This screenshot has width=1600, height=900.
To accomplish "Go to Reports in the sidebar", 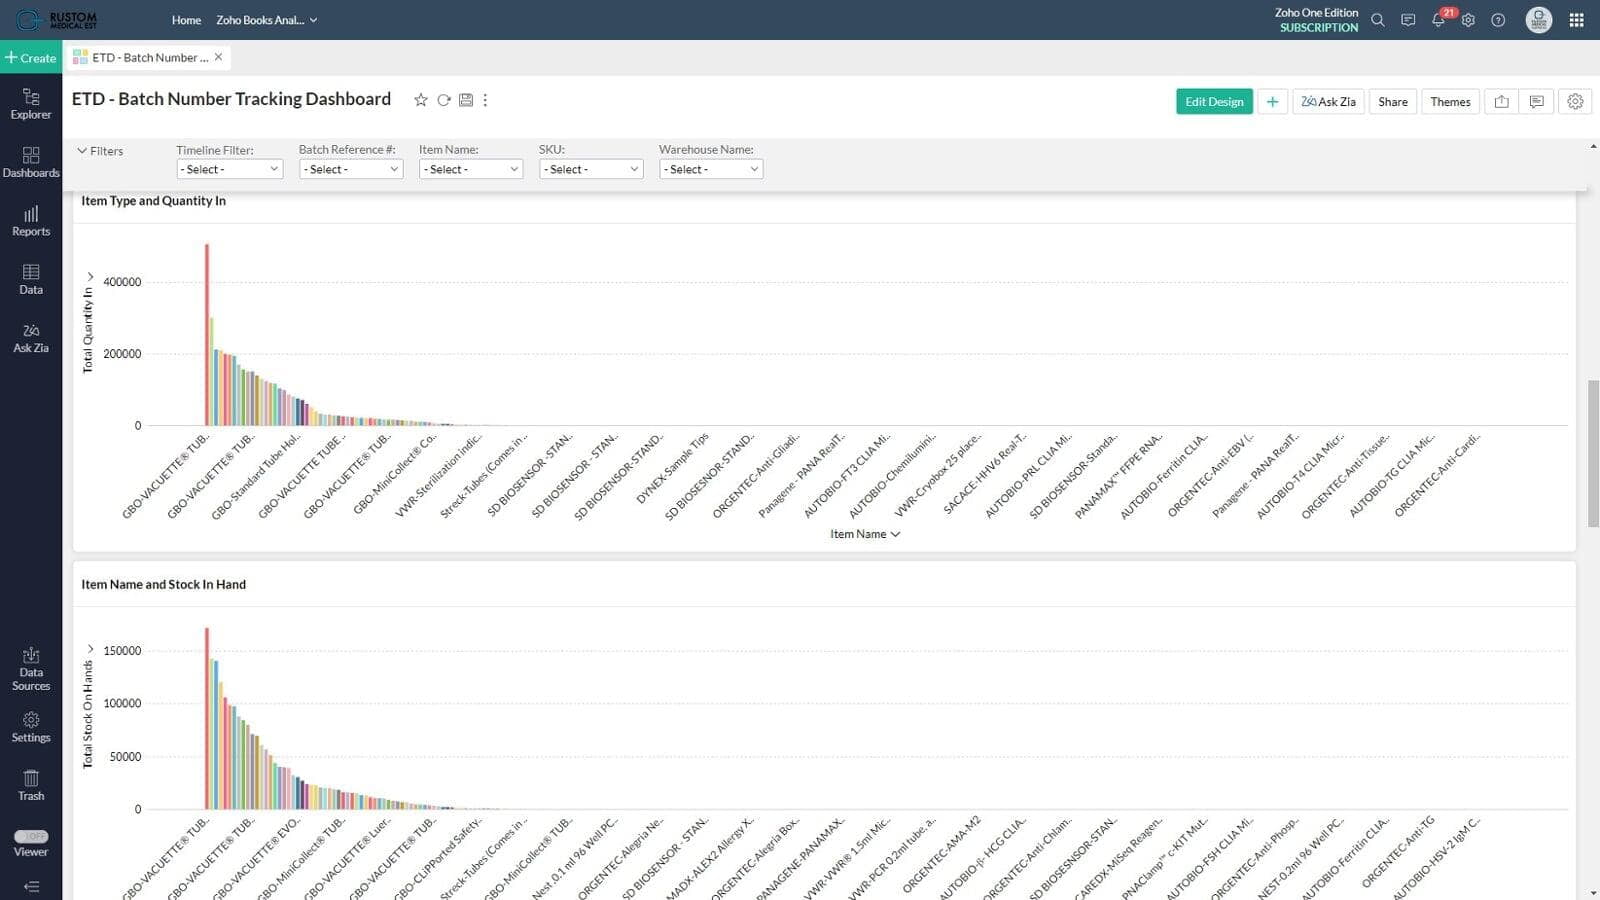I will pos(31,221).
